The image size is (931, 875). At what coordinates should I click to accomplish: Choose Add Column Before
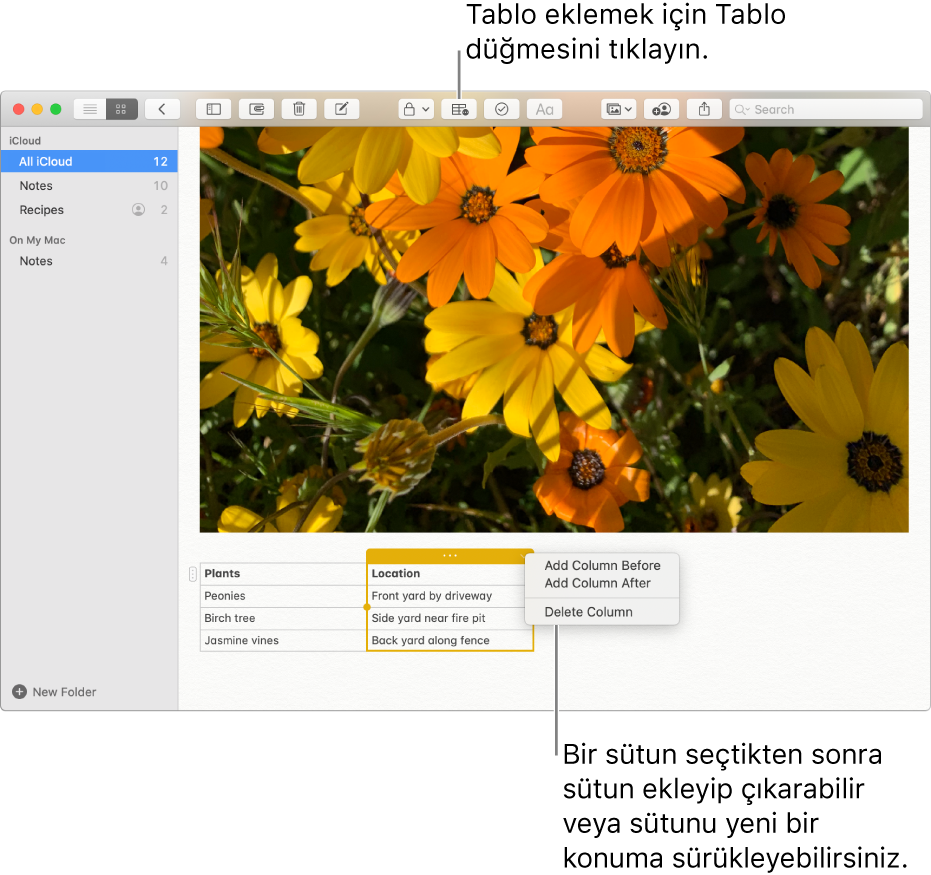(x=602, y=566)
